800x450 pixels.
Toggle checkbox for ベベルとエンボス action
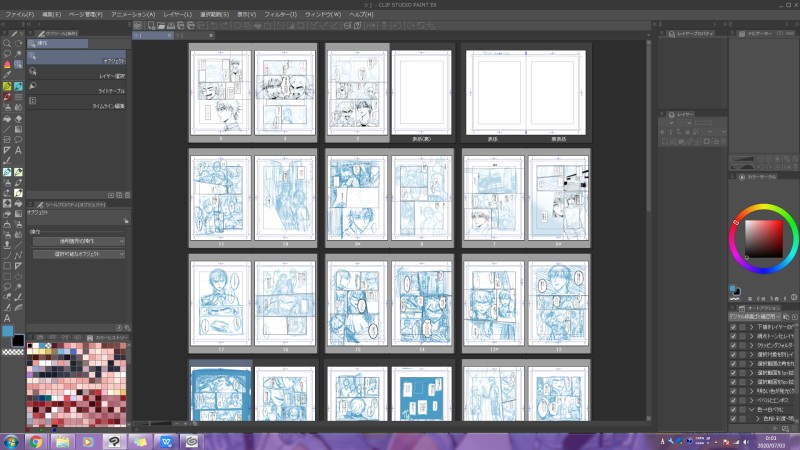[x=733, y=401]
